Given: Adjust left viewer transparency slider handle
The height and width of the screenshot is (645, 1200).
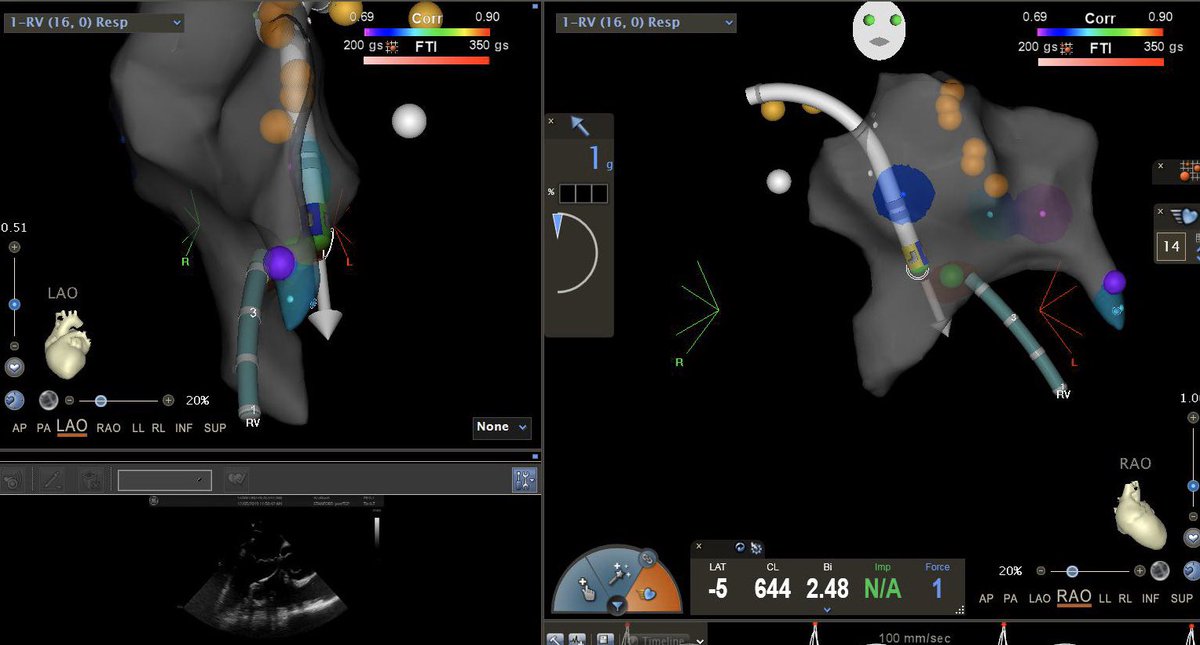Looking at the screenshot, I should pos(100,400).
